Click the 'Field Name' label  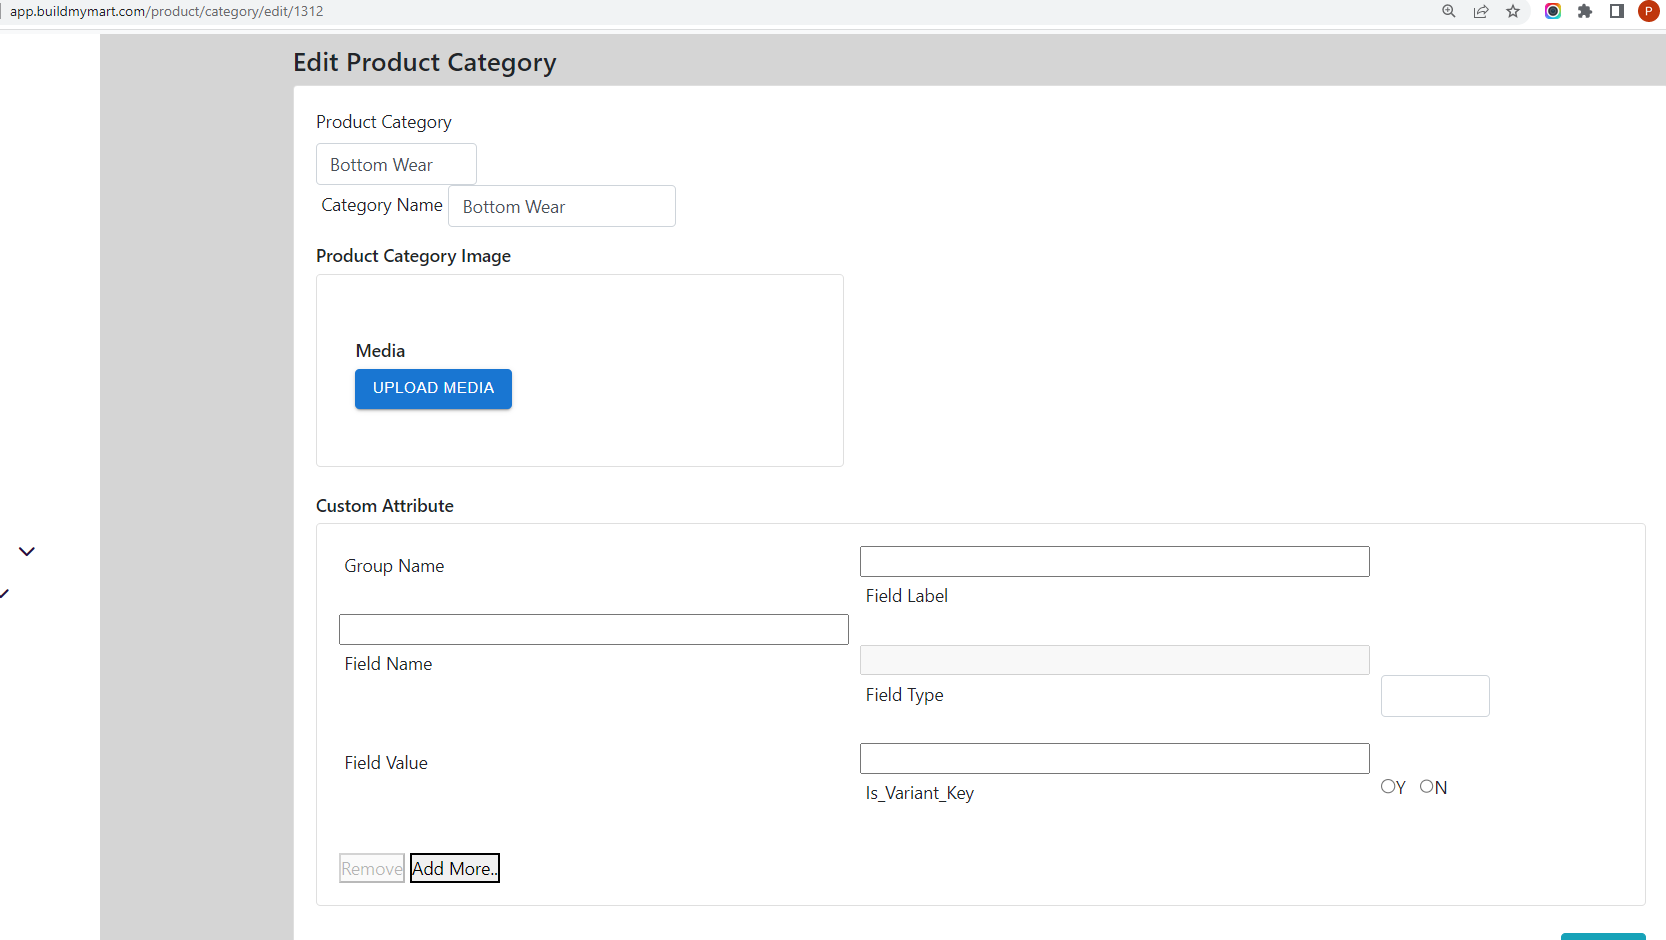(388, 664)
